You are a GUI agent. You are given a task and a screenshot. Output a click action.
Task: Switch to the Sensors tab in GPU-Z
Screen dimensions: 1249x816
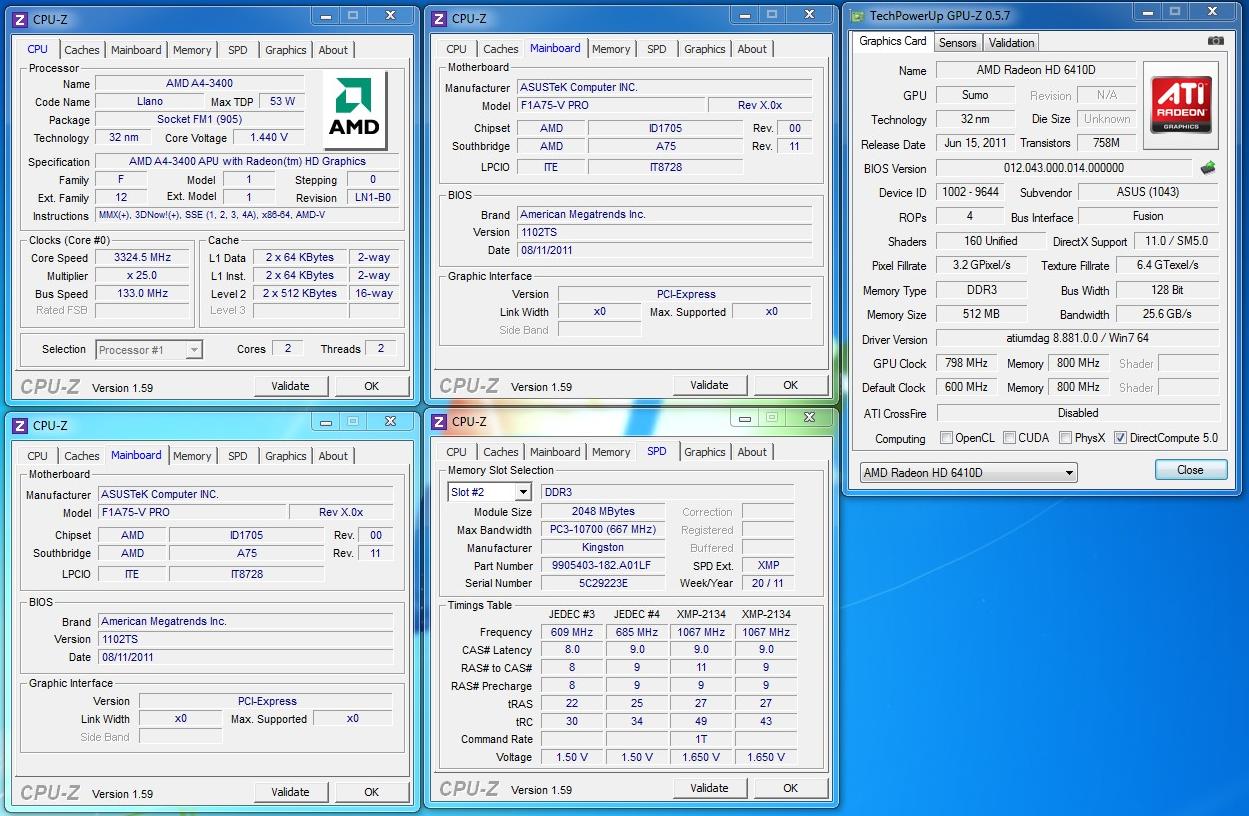(957, 43)
